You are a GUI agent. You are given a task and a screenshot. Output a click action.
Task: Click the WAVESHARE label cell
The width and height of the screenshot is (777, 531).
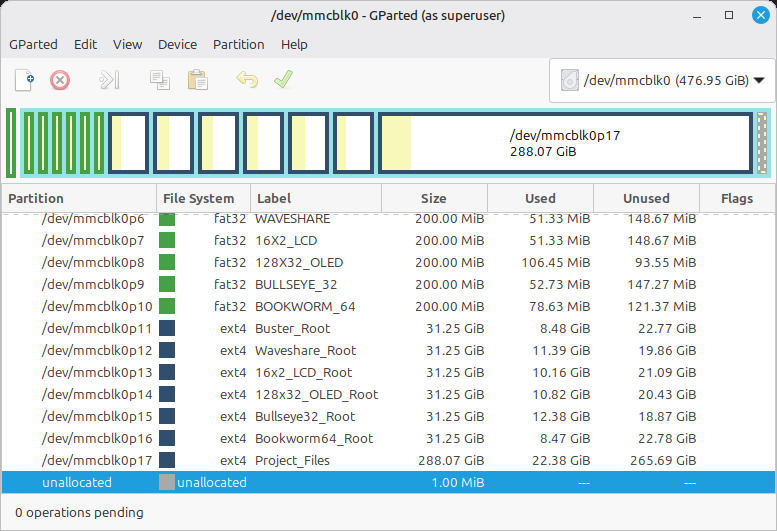(292, 218)
